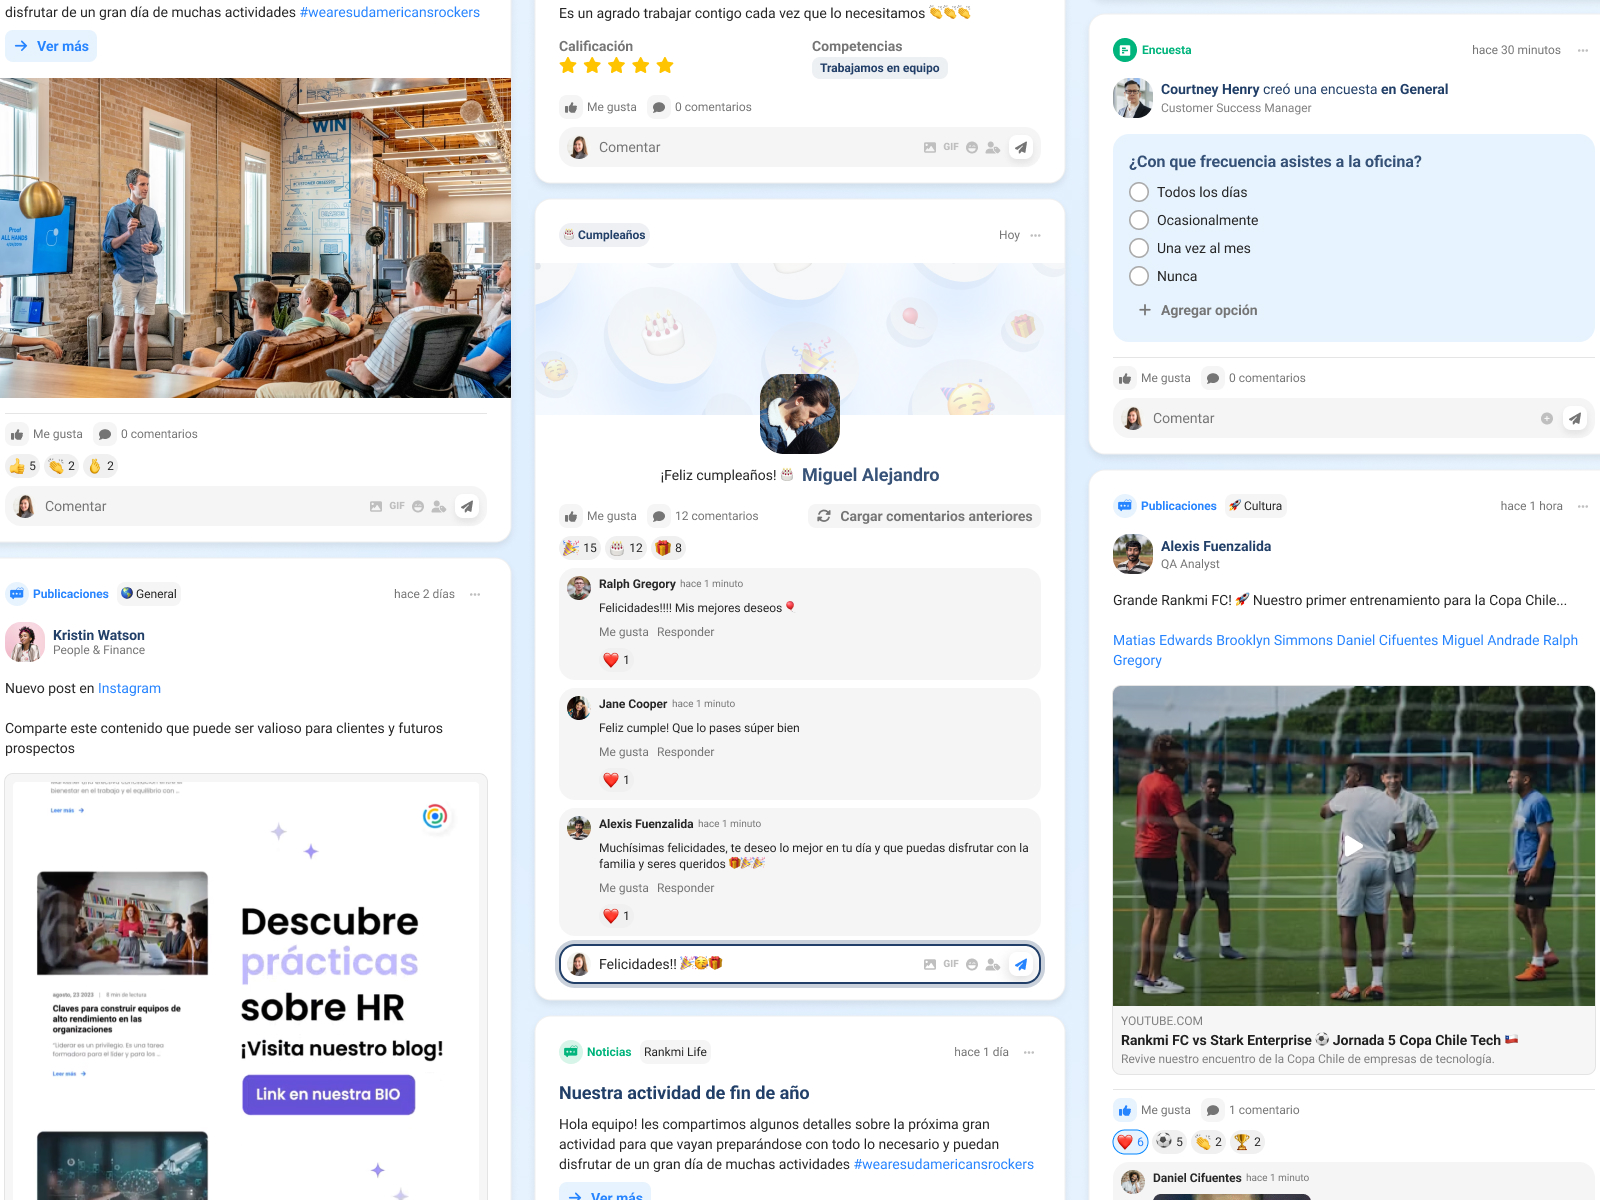Image resolution: width=1600 pixels, height=1200 pixels.
Task: Play the Rankmi FC YouTube video
Action: coord(1353,846)
